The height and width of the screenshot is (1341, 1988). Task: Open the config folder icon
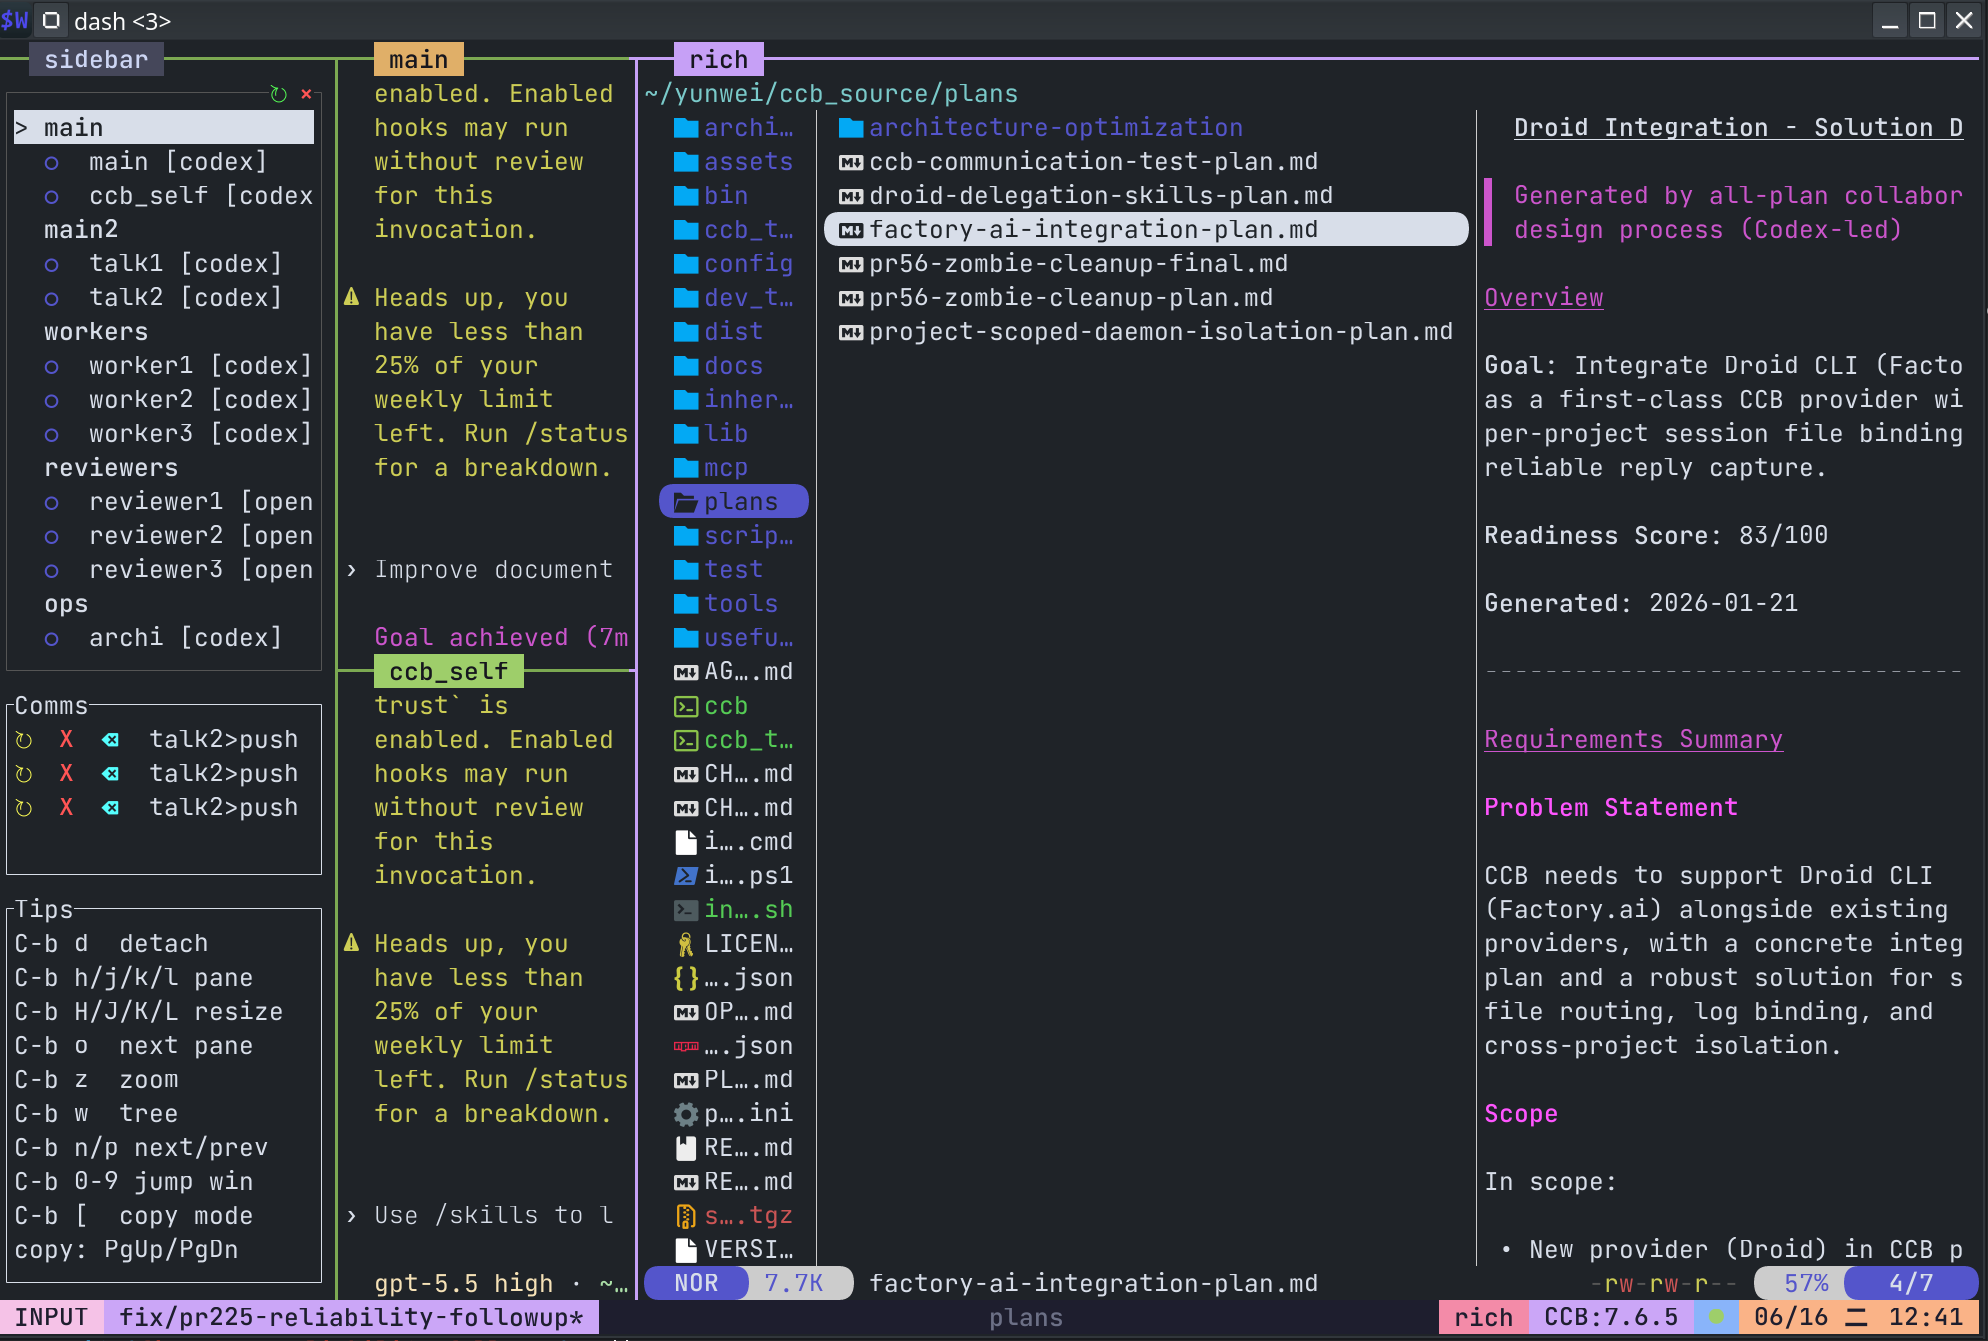pyautogui.click(x=686, y=264)
